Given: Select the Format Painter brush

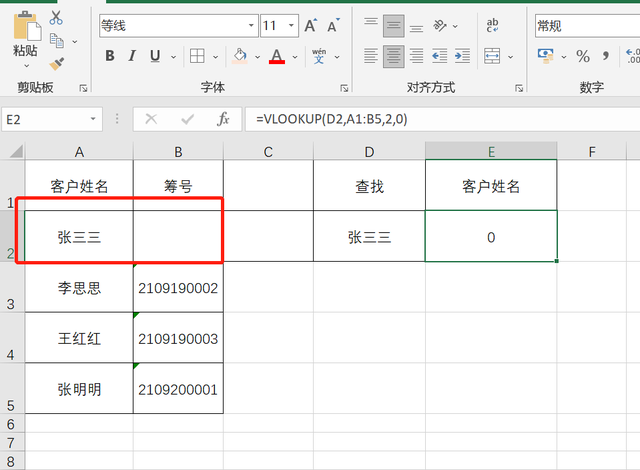Looking at the screenshot, I should pos(57,64).
